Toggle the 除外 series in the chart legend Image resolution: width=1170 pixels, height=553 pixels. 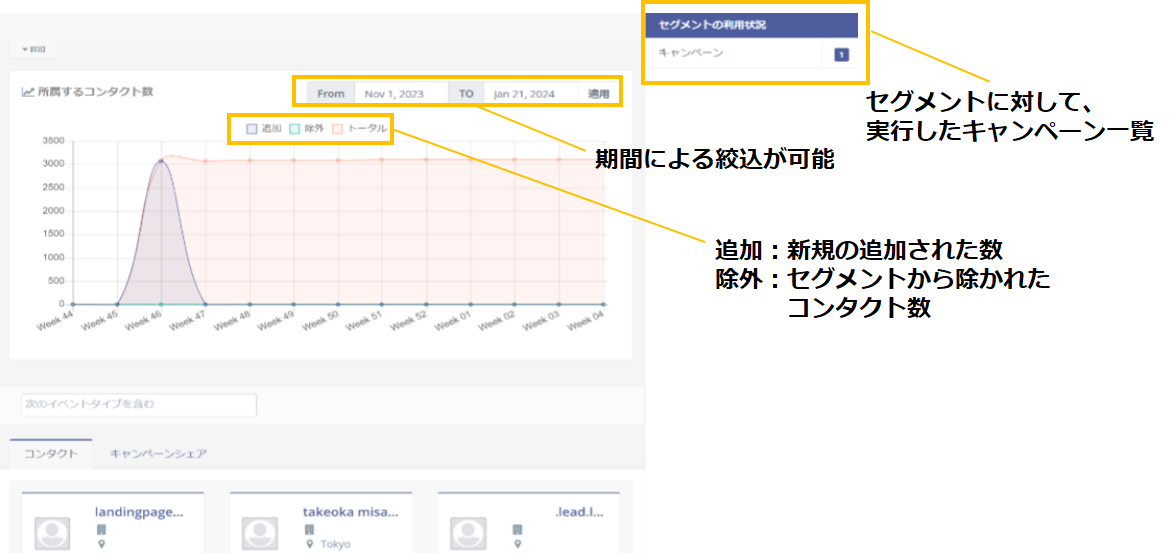click(304, 128)
